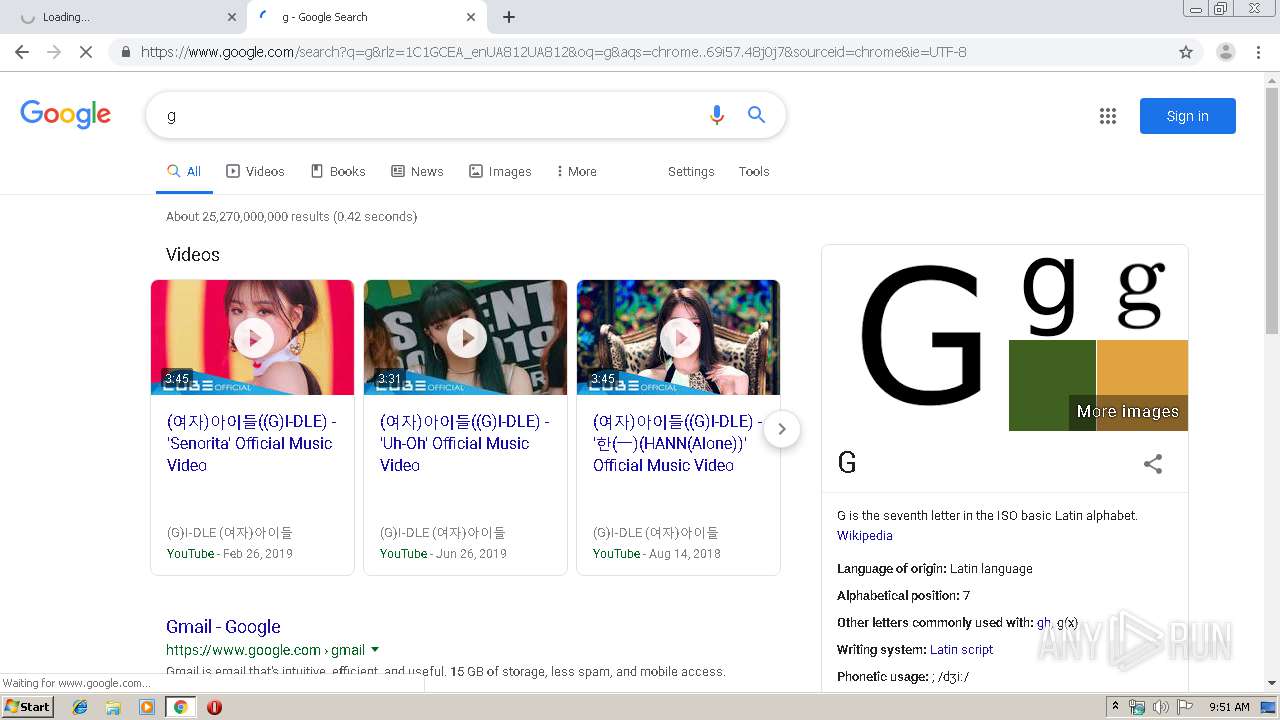
Task: Switch to the News tab
Action: point(417,172)
